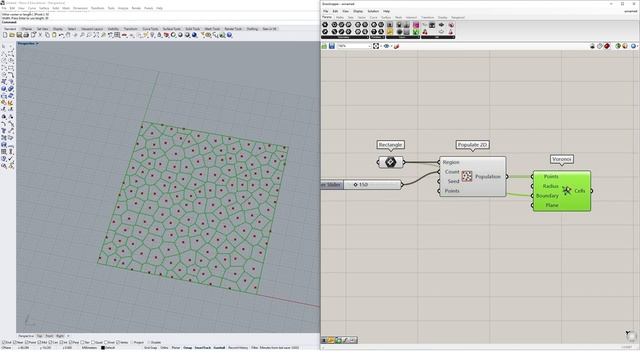Click the Default layer black color swatch
Screen dimensions: 640x360
coord(103,348)
